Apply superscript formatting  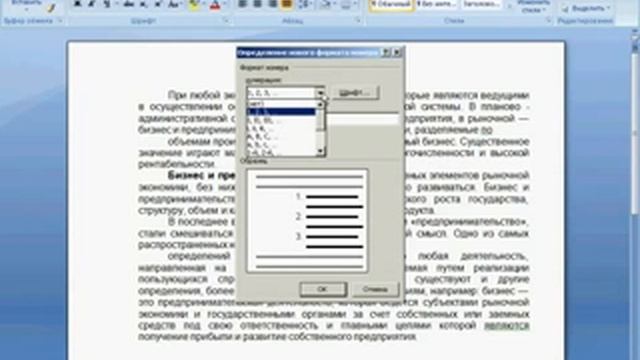[x=157, y=4]
